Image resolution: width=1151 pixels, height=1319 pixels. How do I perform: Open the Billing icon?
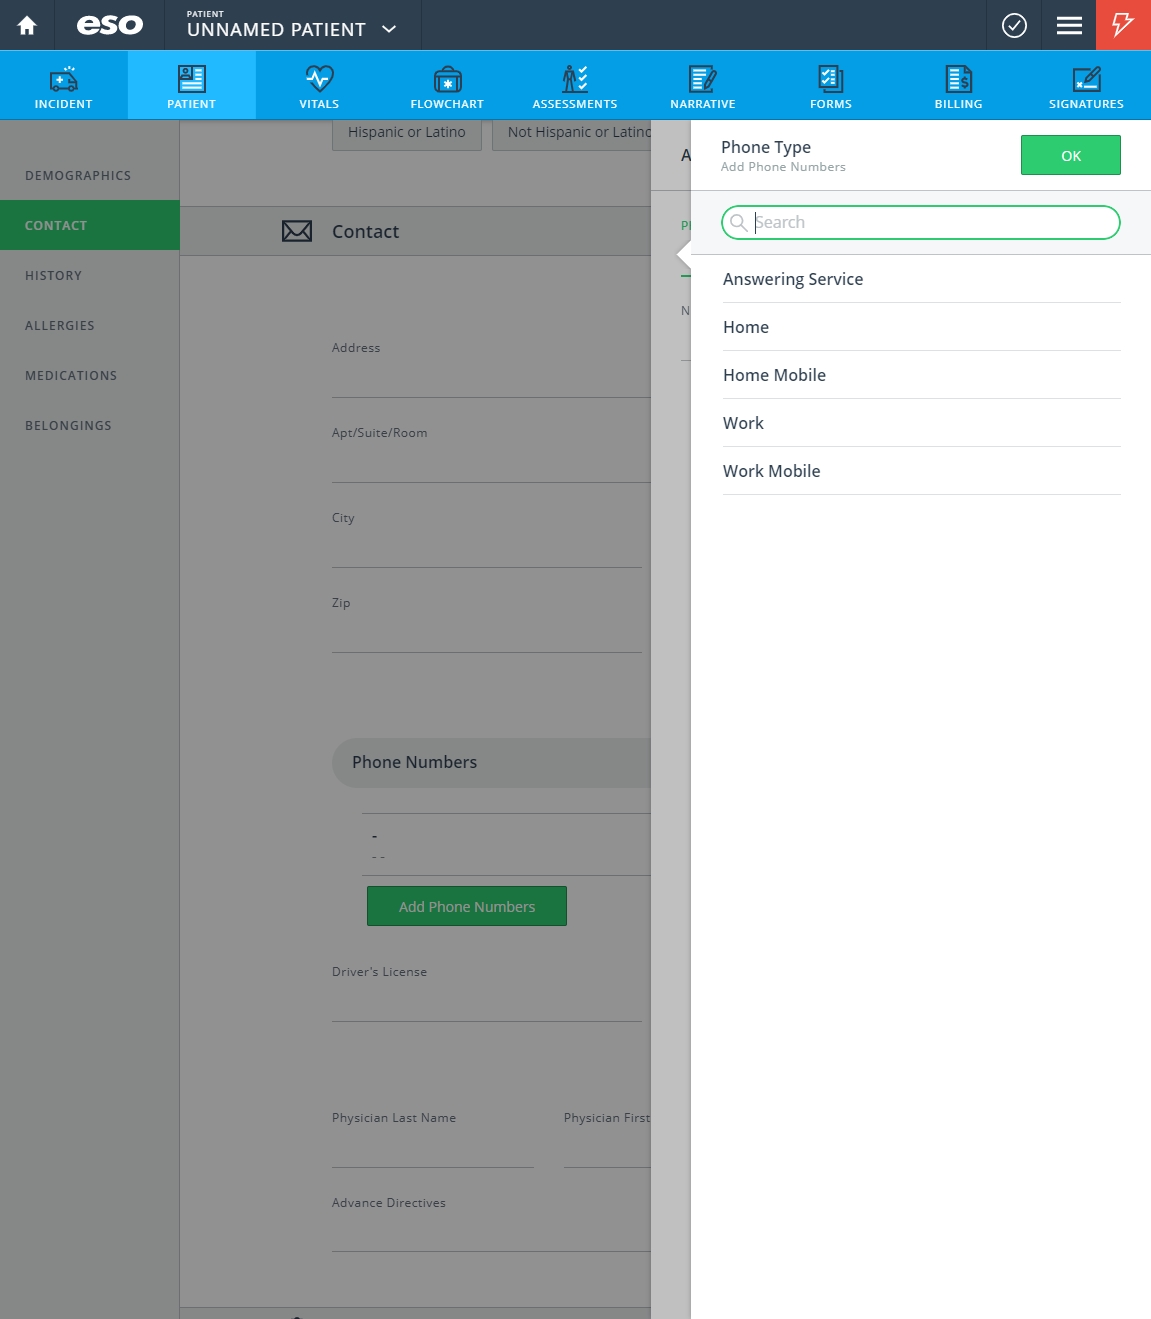pyautogui.click(x=958, y=85)
